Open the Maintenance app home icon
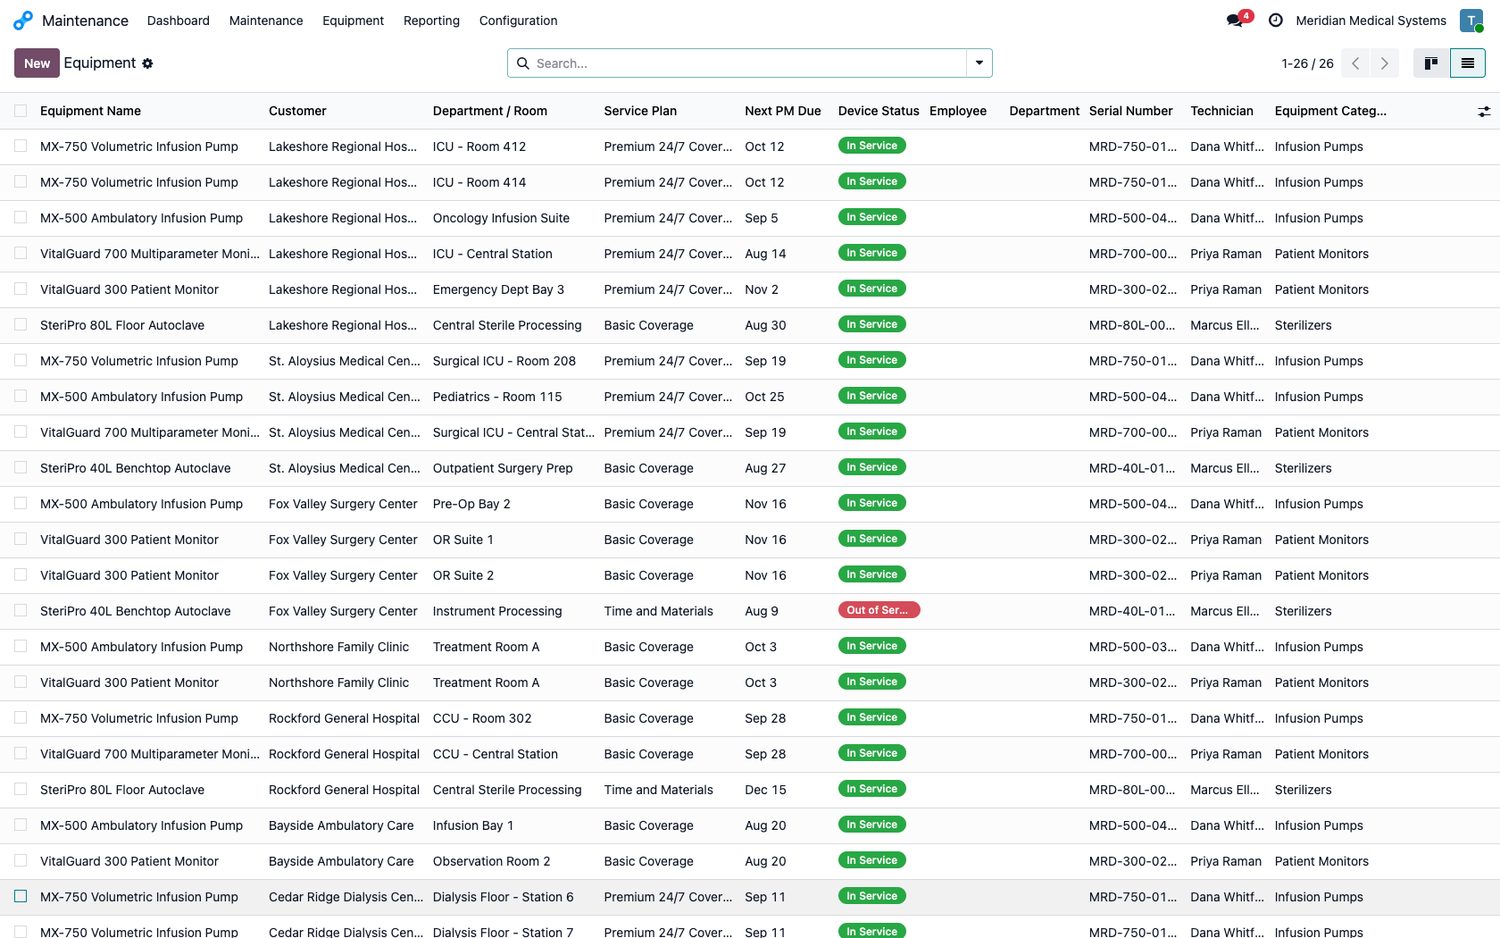 [23, 20]
